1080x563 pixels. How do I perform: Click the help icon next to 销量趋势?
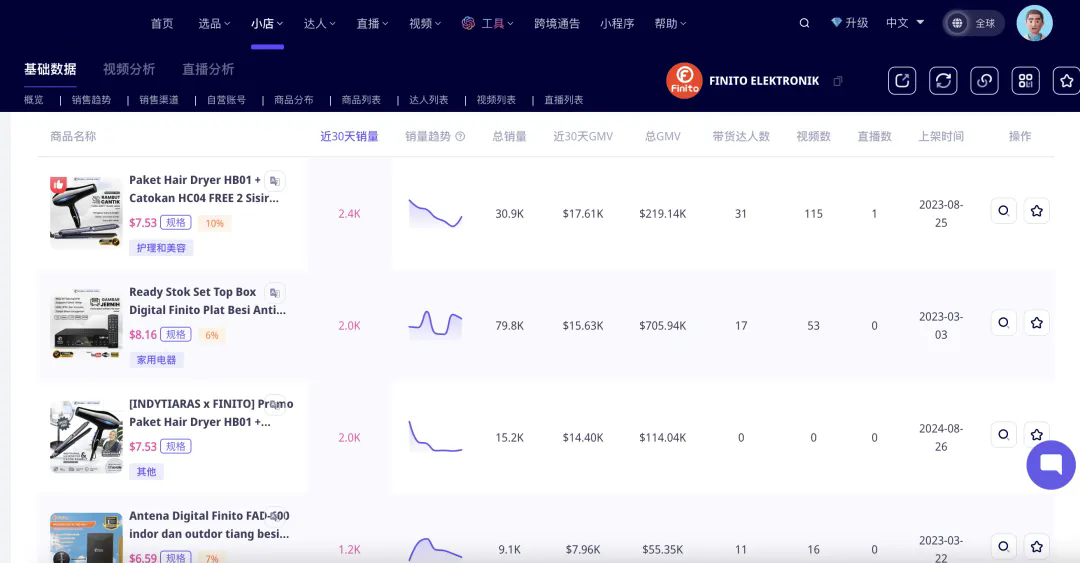(x=460, y=136)
